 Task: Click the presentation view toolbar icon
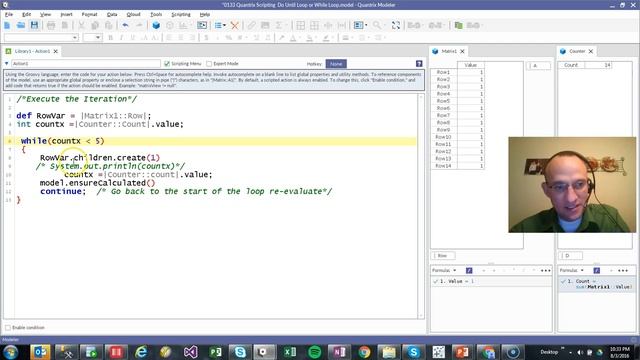coord(202,25)
